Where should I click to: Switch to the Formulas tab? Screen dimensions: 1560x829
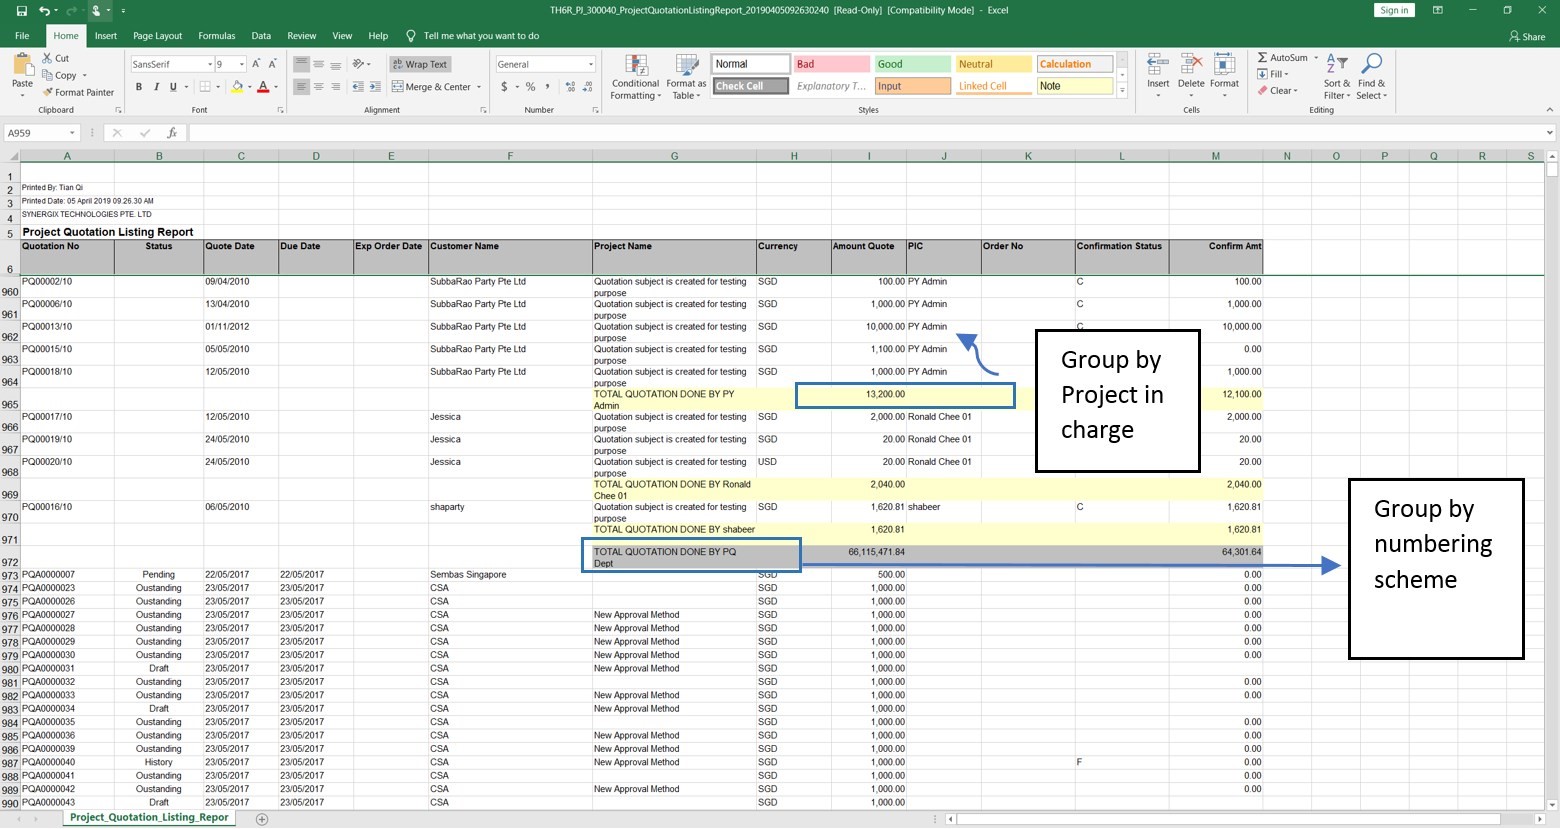tap(216, 36)
